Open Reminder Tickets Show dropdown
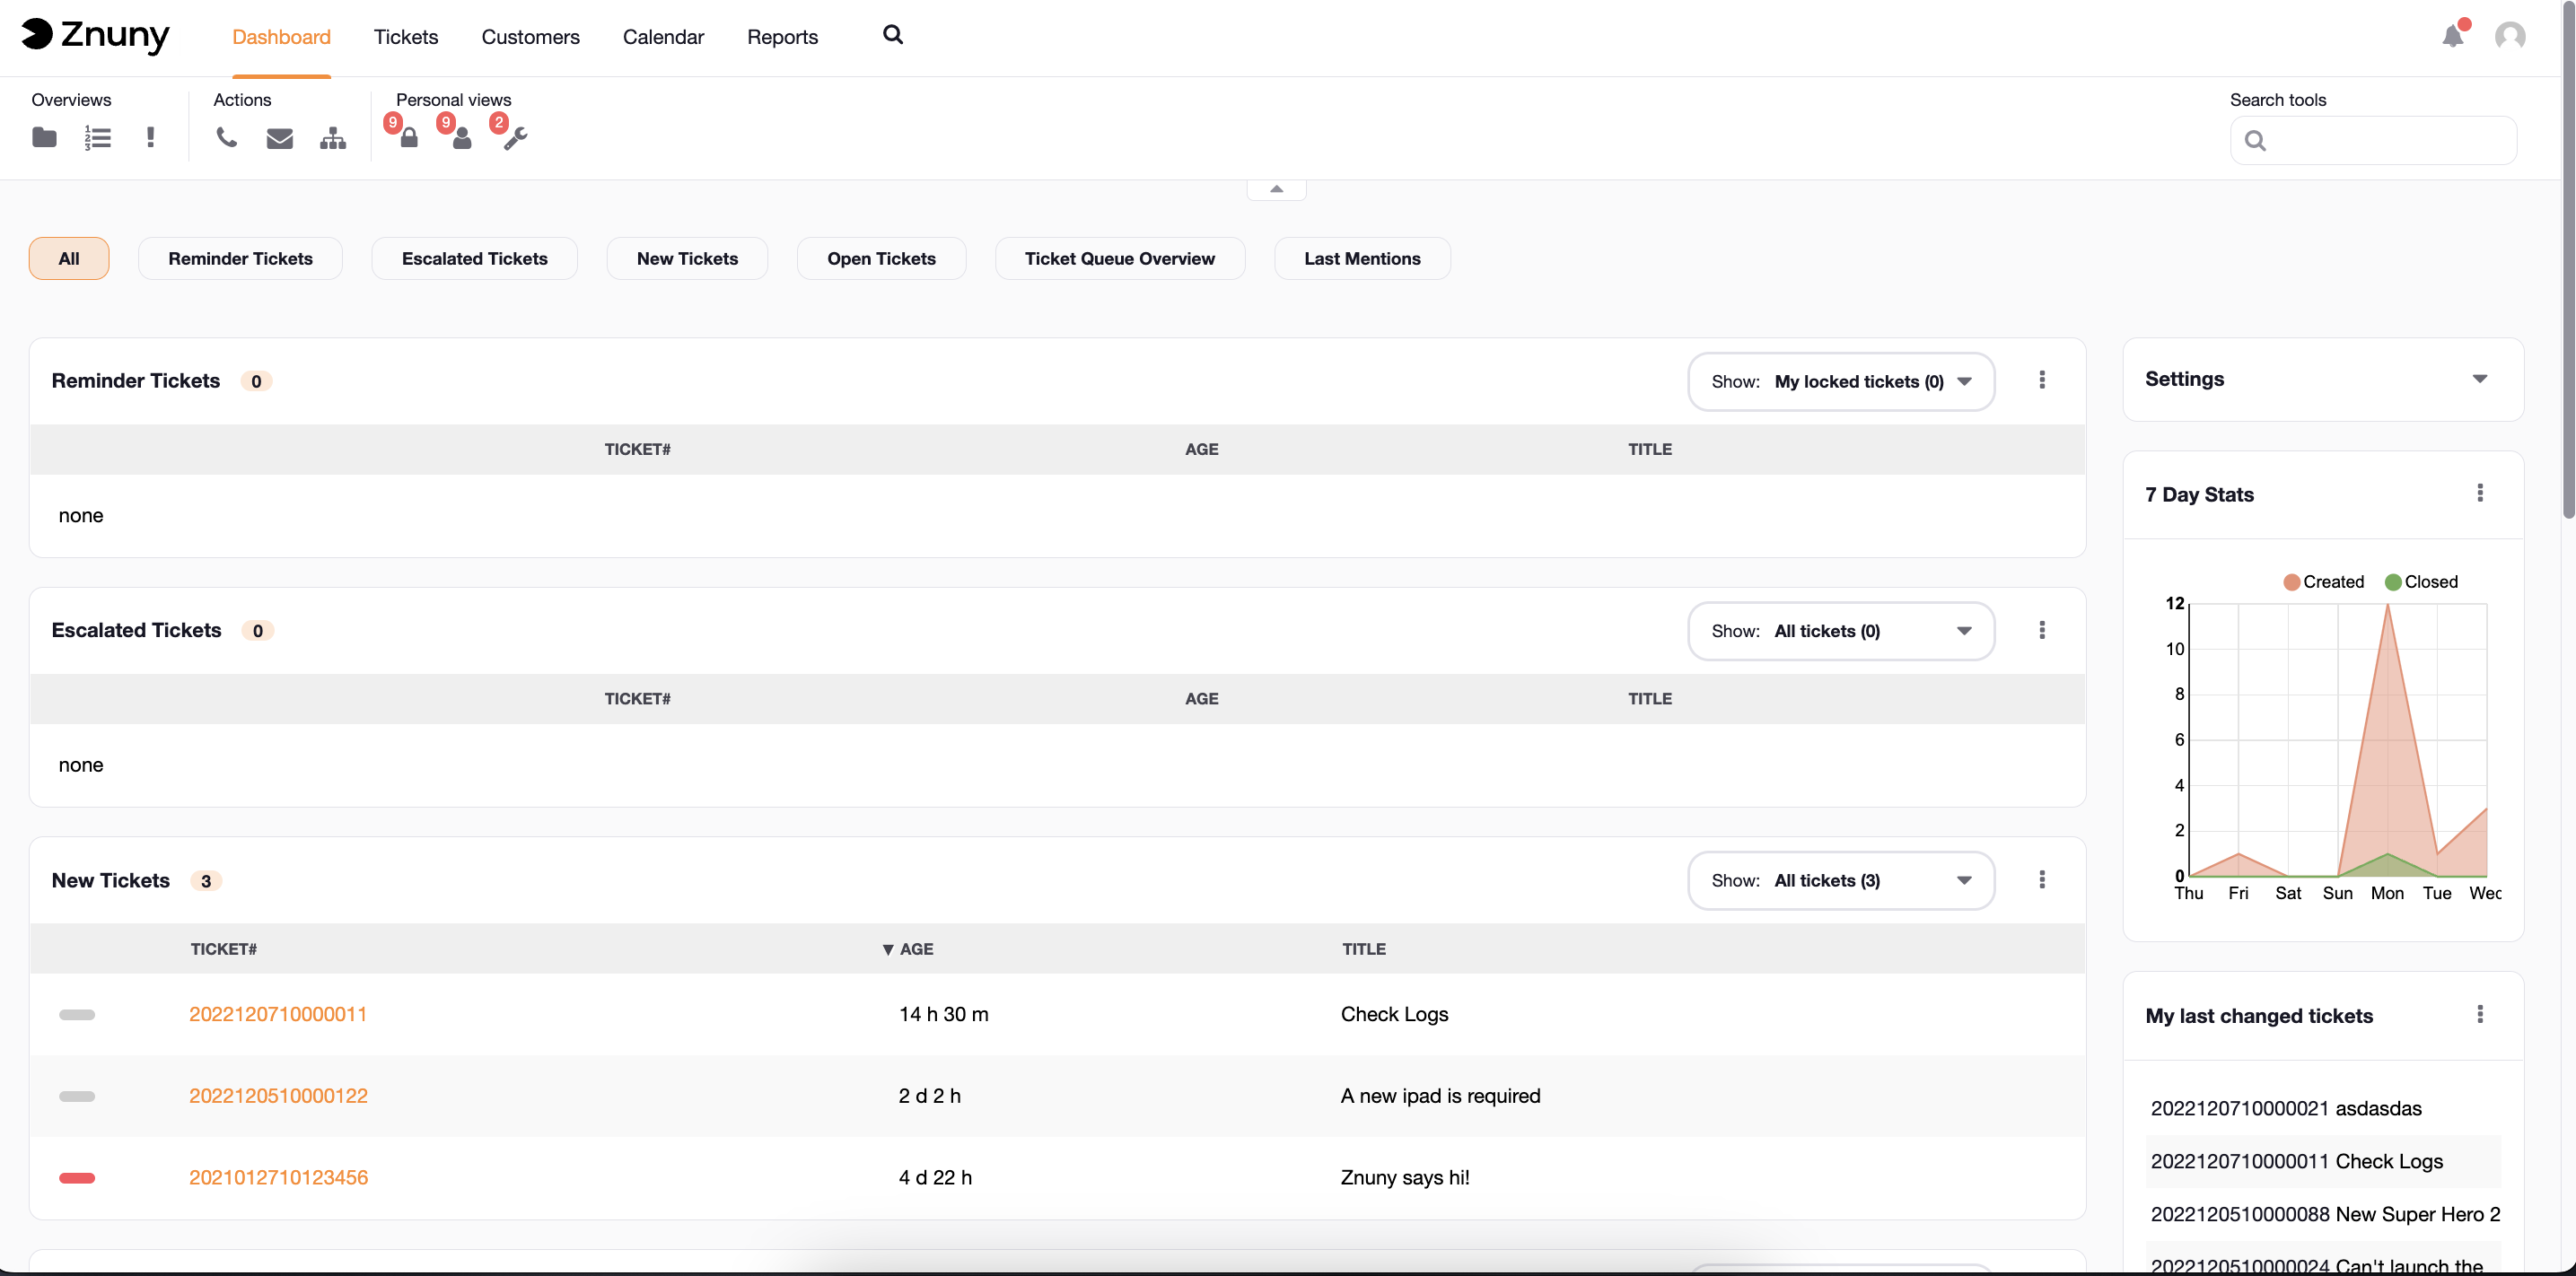Image resolution: width=2576 pixels, height=1276 pixels. pyautogui.click(x=1840, y=381)
